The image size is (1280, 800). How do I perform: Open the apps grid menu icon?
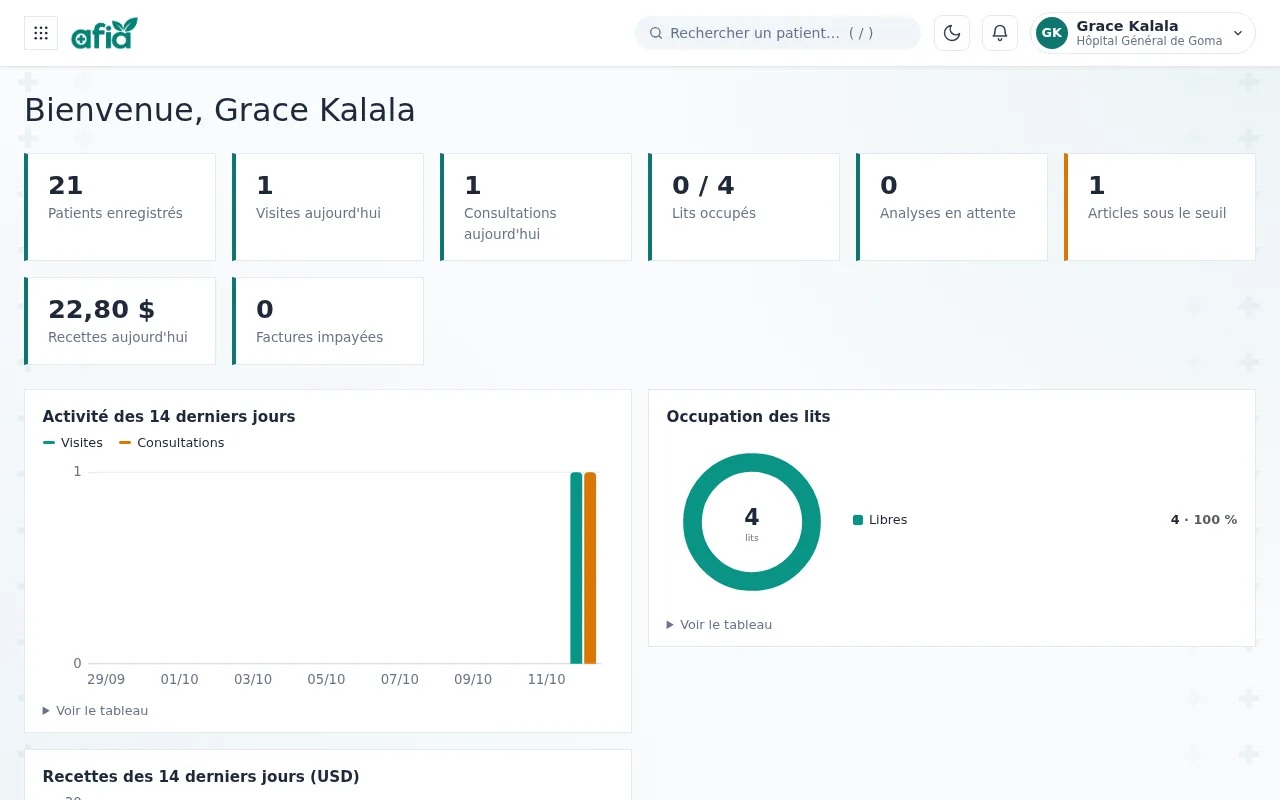pyautogui.click(x=41, y=33)
